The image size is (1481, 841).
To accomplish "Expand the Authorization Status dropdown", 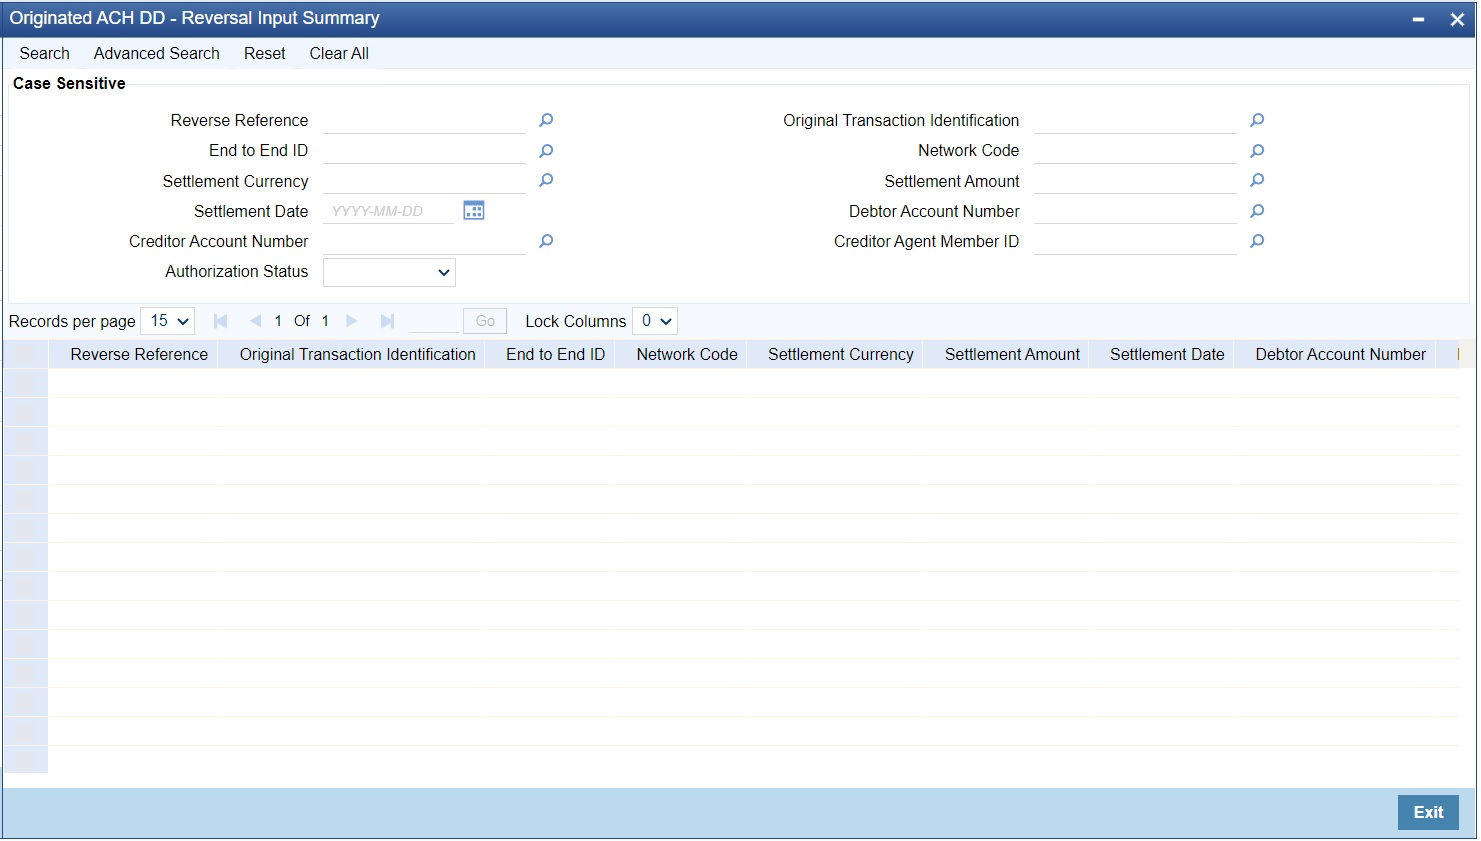I will point(389,272).
